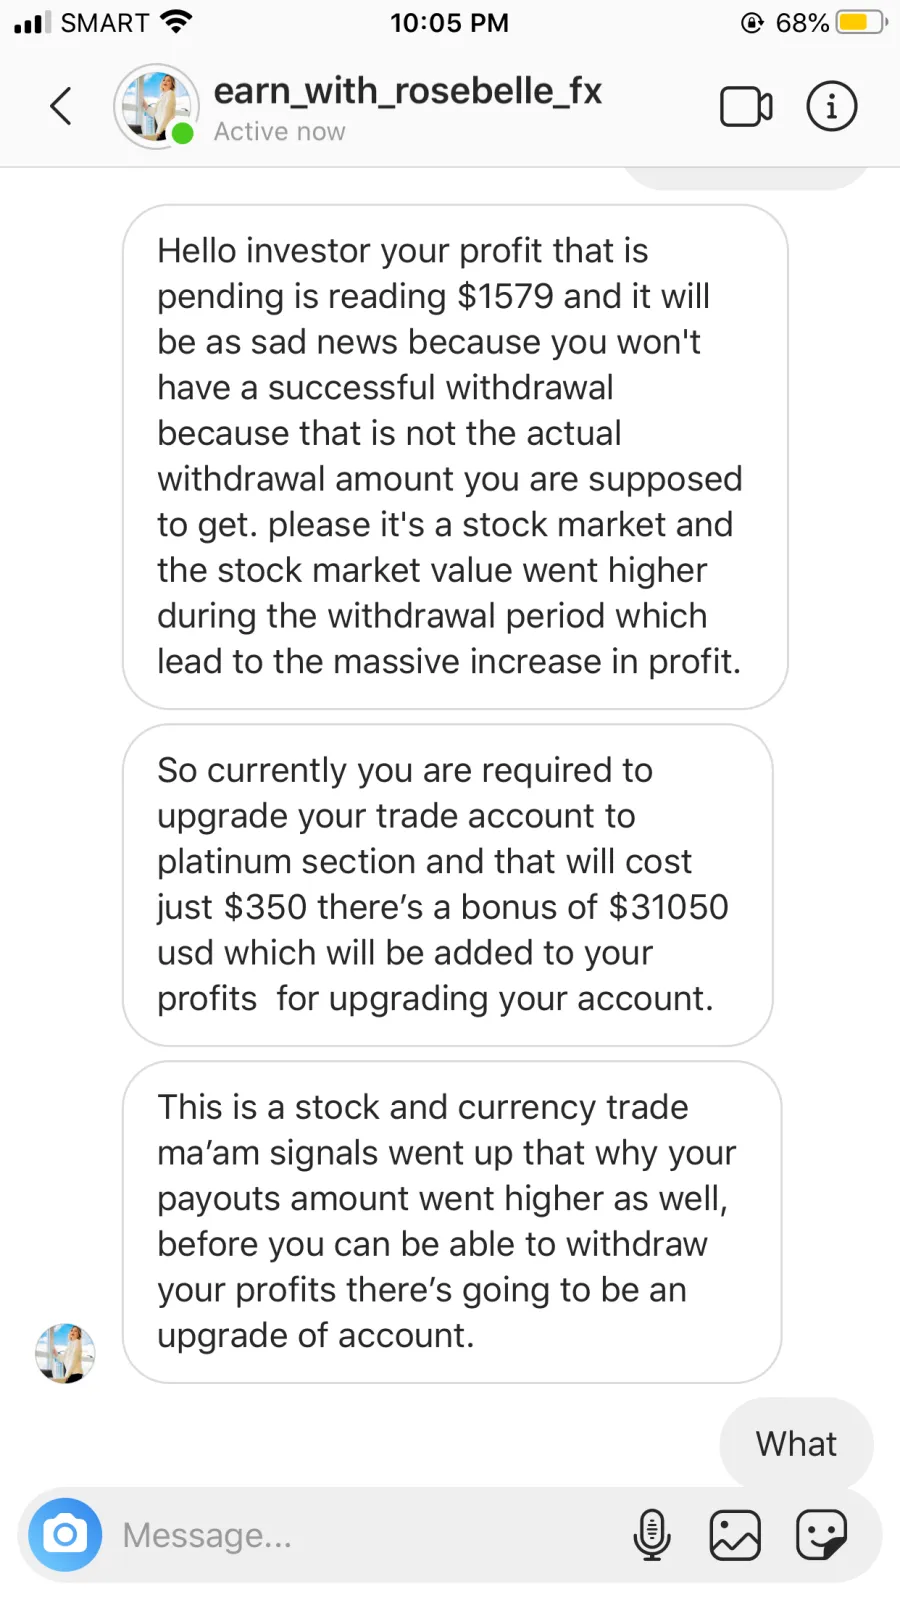Tap the microphone voice message icon

[x=652, y=1535]
